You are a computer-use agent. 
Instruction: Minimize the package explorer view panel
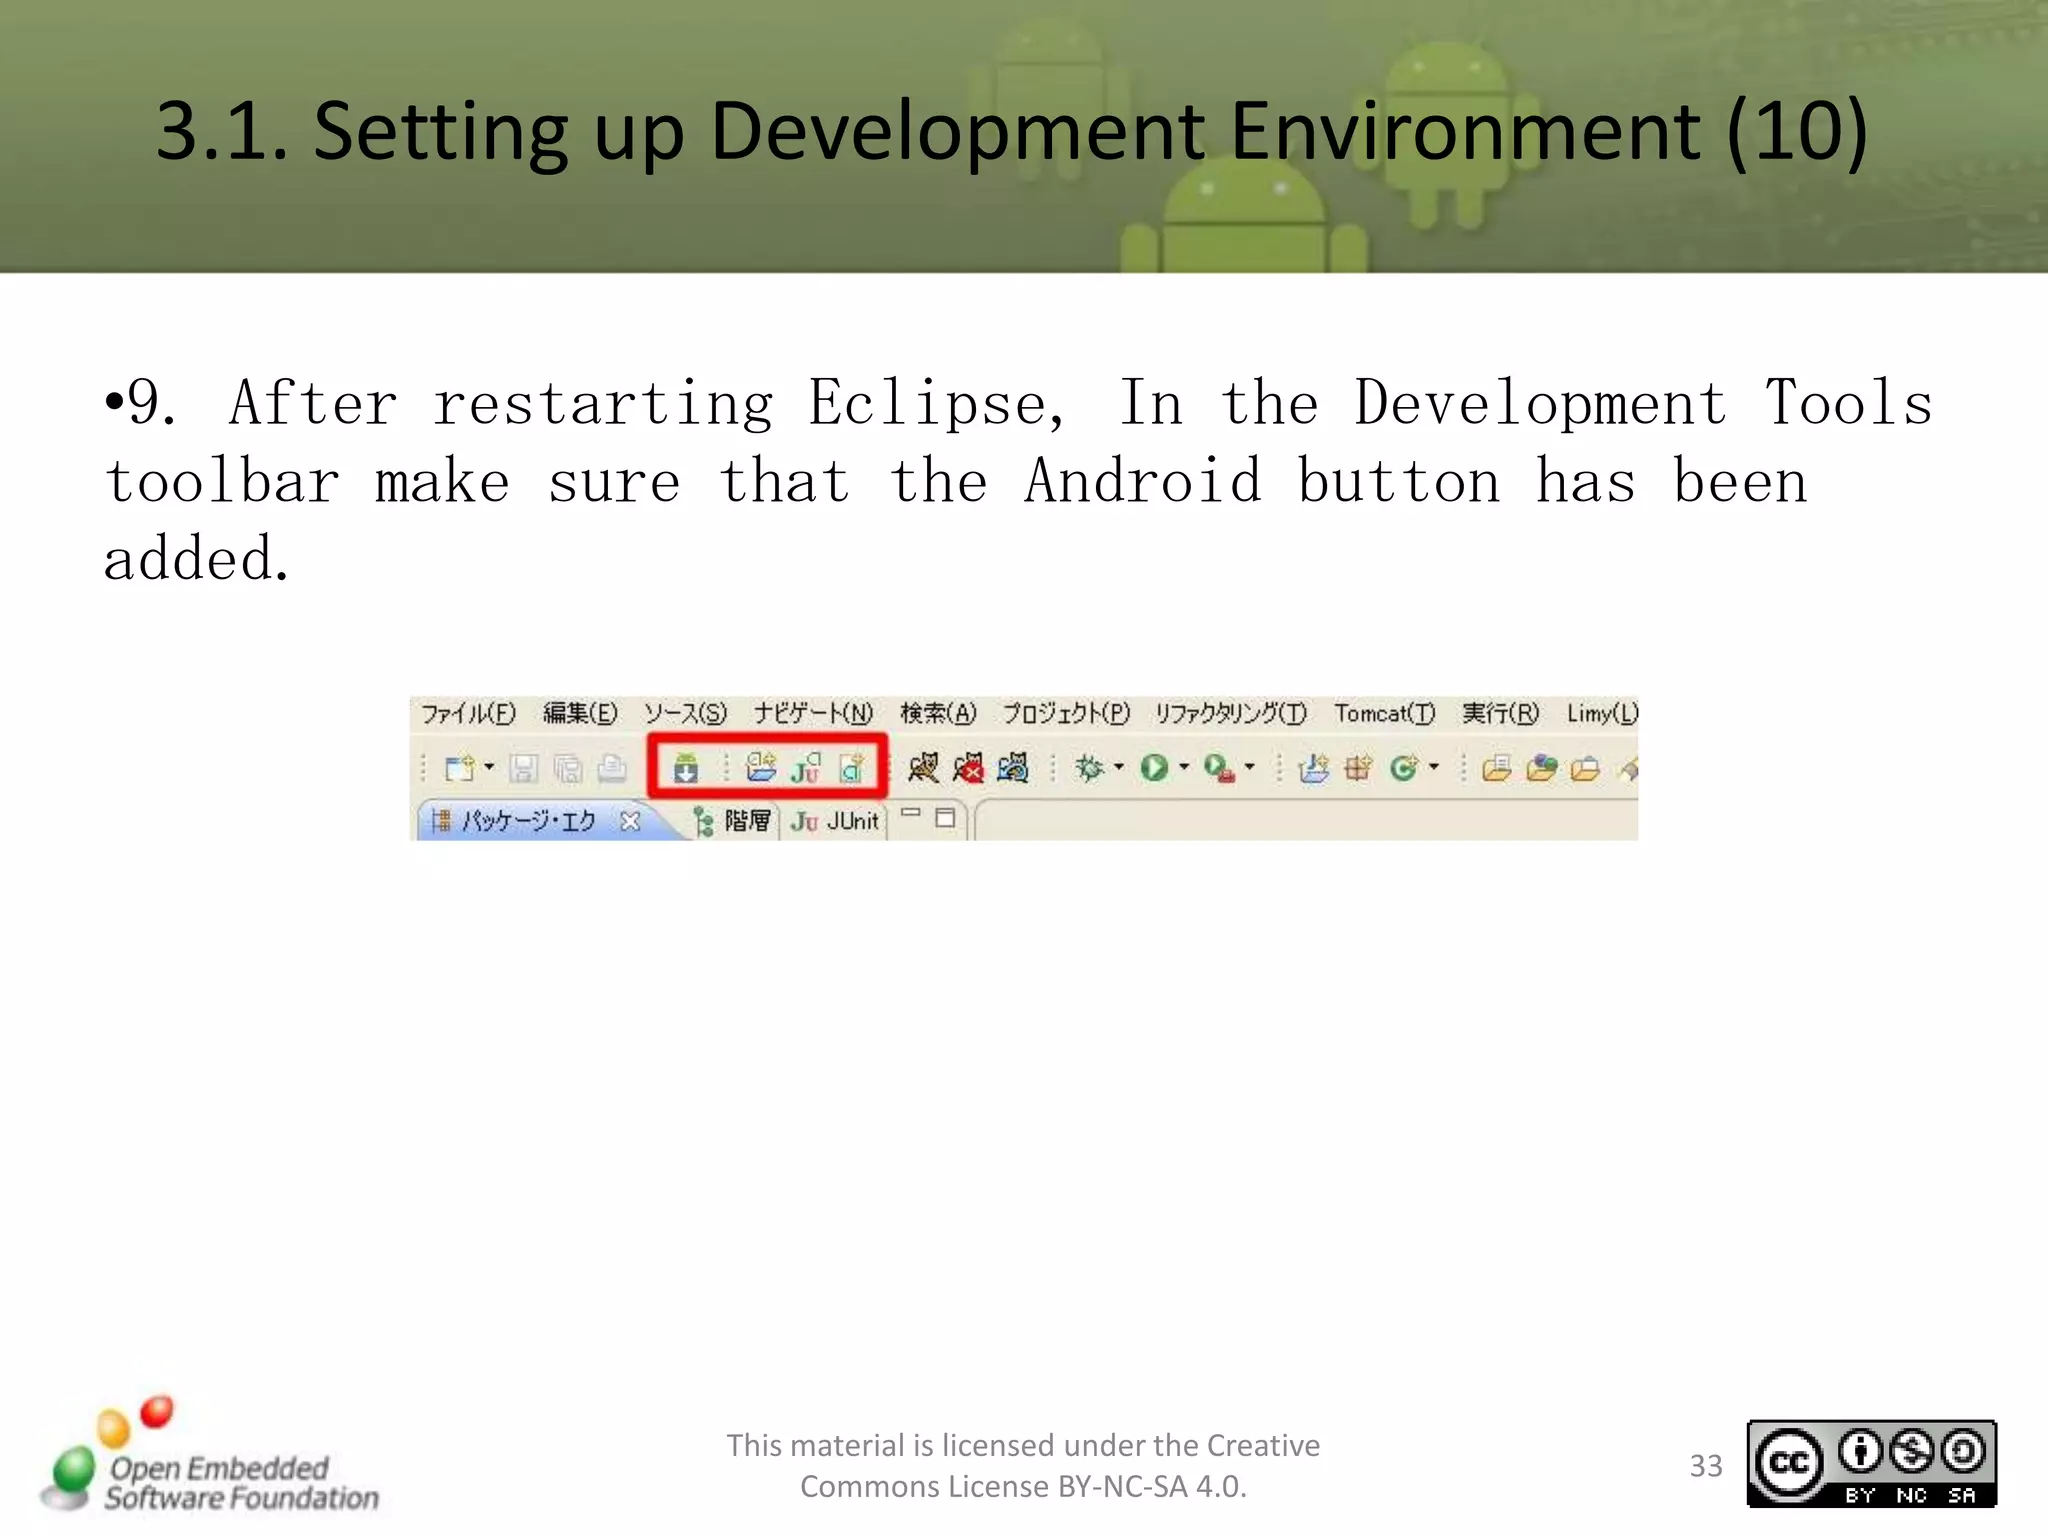(911, 813)
